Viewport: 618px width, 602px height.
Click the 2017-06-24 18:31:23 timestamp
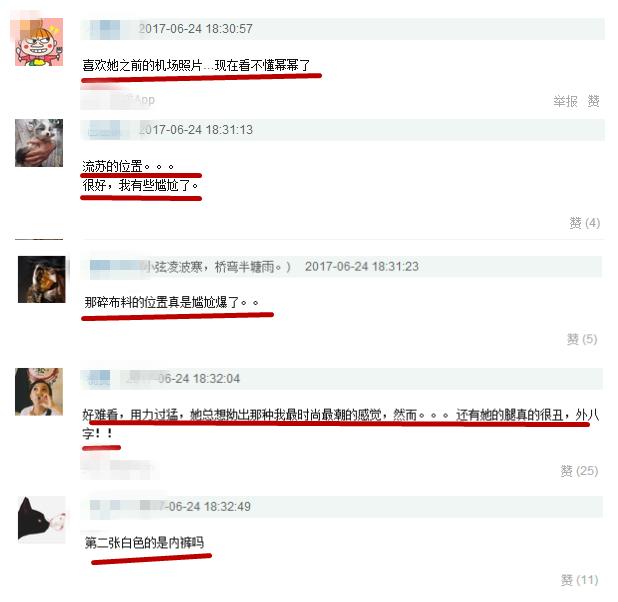click(x=362, y=267)
